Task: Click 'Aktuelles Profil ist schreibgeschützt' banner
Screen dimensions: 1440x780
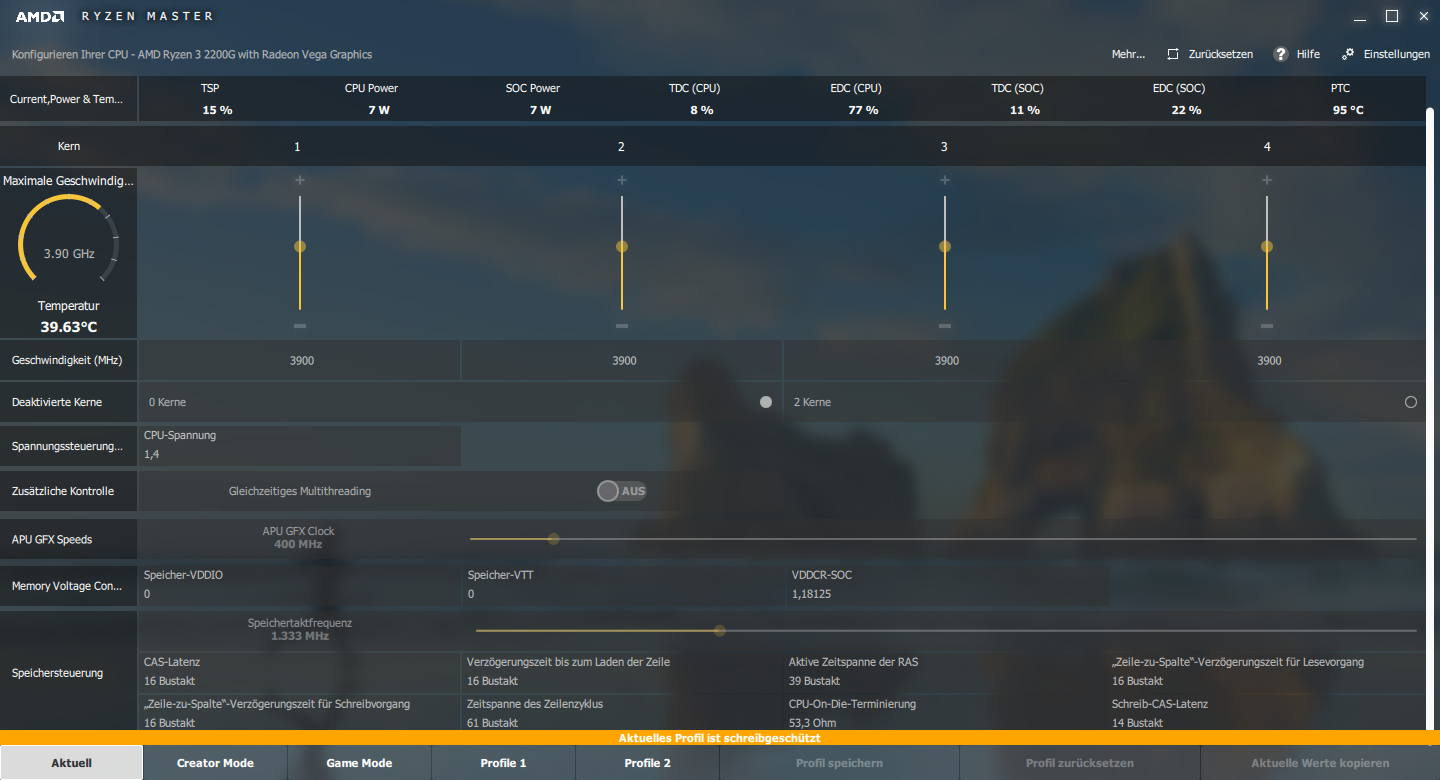Action: coord(720,738)
